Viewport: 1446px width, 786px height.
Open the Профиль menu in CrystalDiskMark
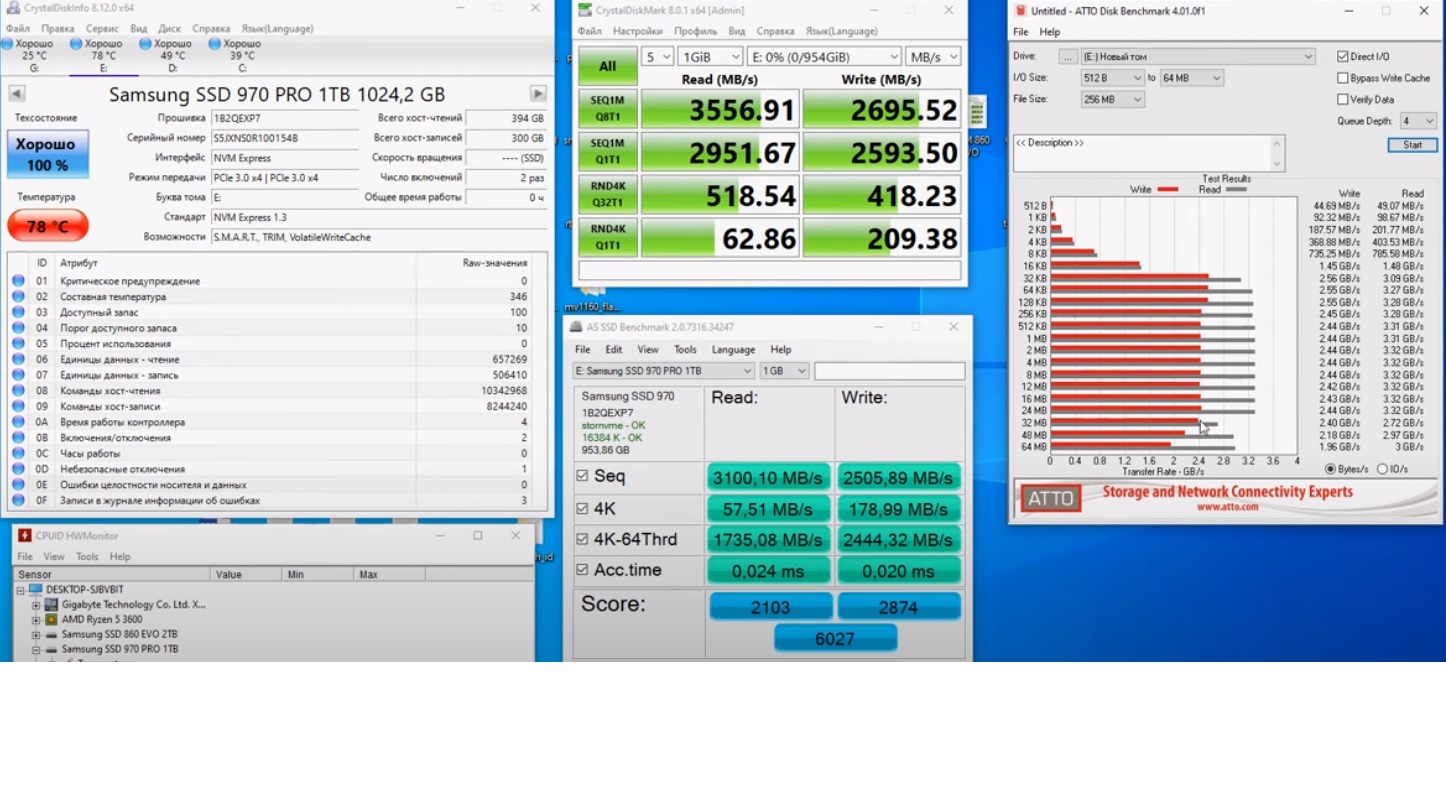click(x=695, y=31)
